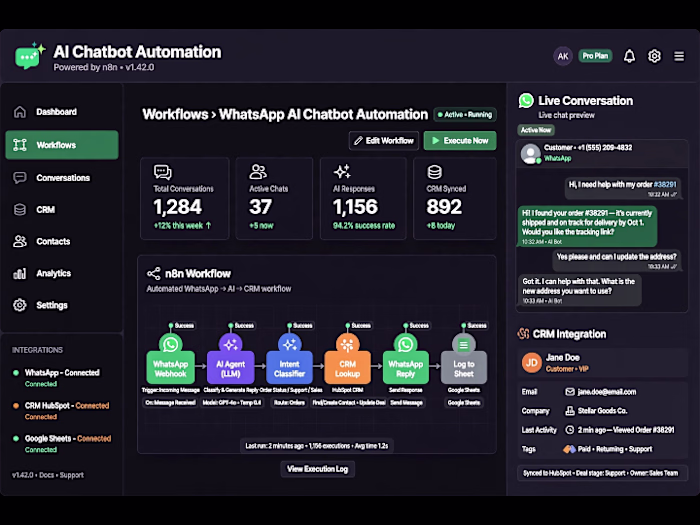Click CRM Synced database icon
The height and width of the screenshot is (525, 700).
434,172
